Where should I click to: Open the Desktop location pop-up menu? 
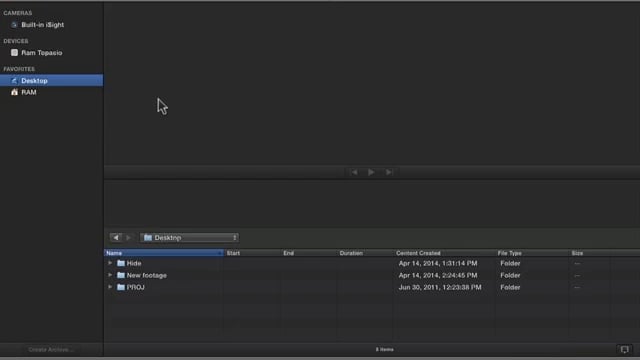pos(189,238)
